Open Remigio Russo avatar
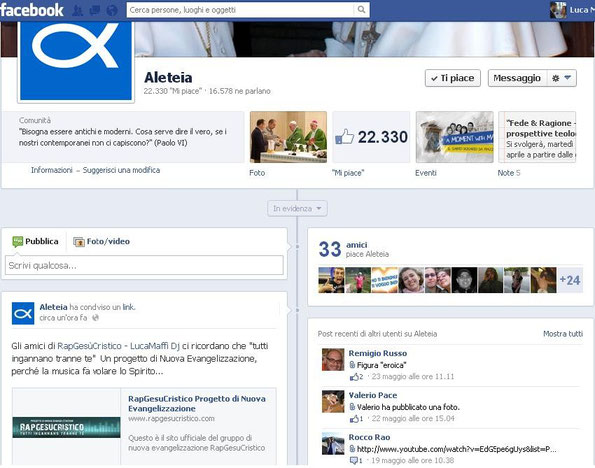This screenshot has width=595, height=468. pos(333,359)
